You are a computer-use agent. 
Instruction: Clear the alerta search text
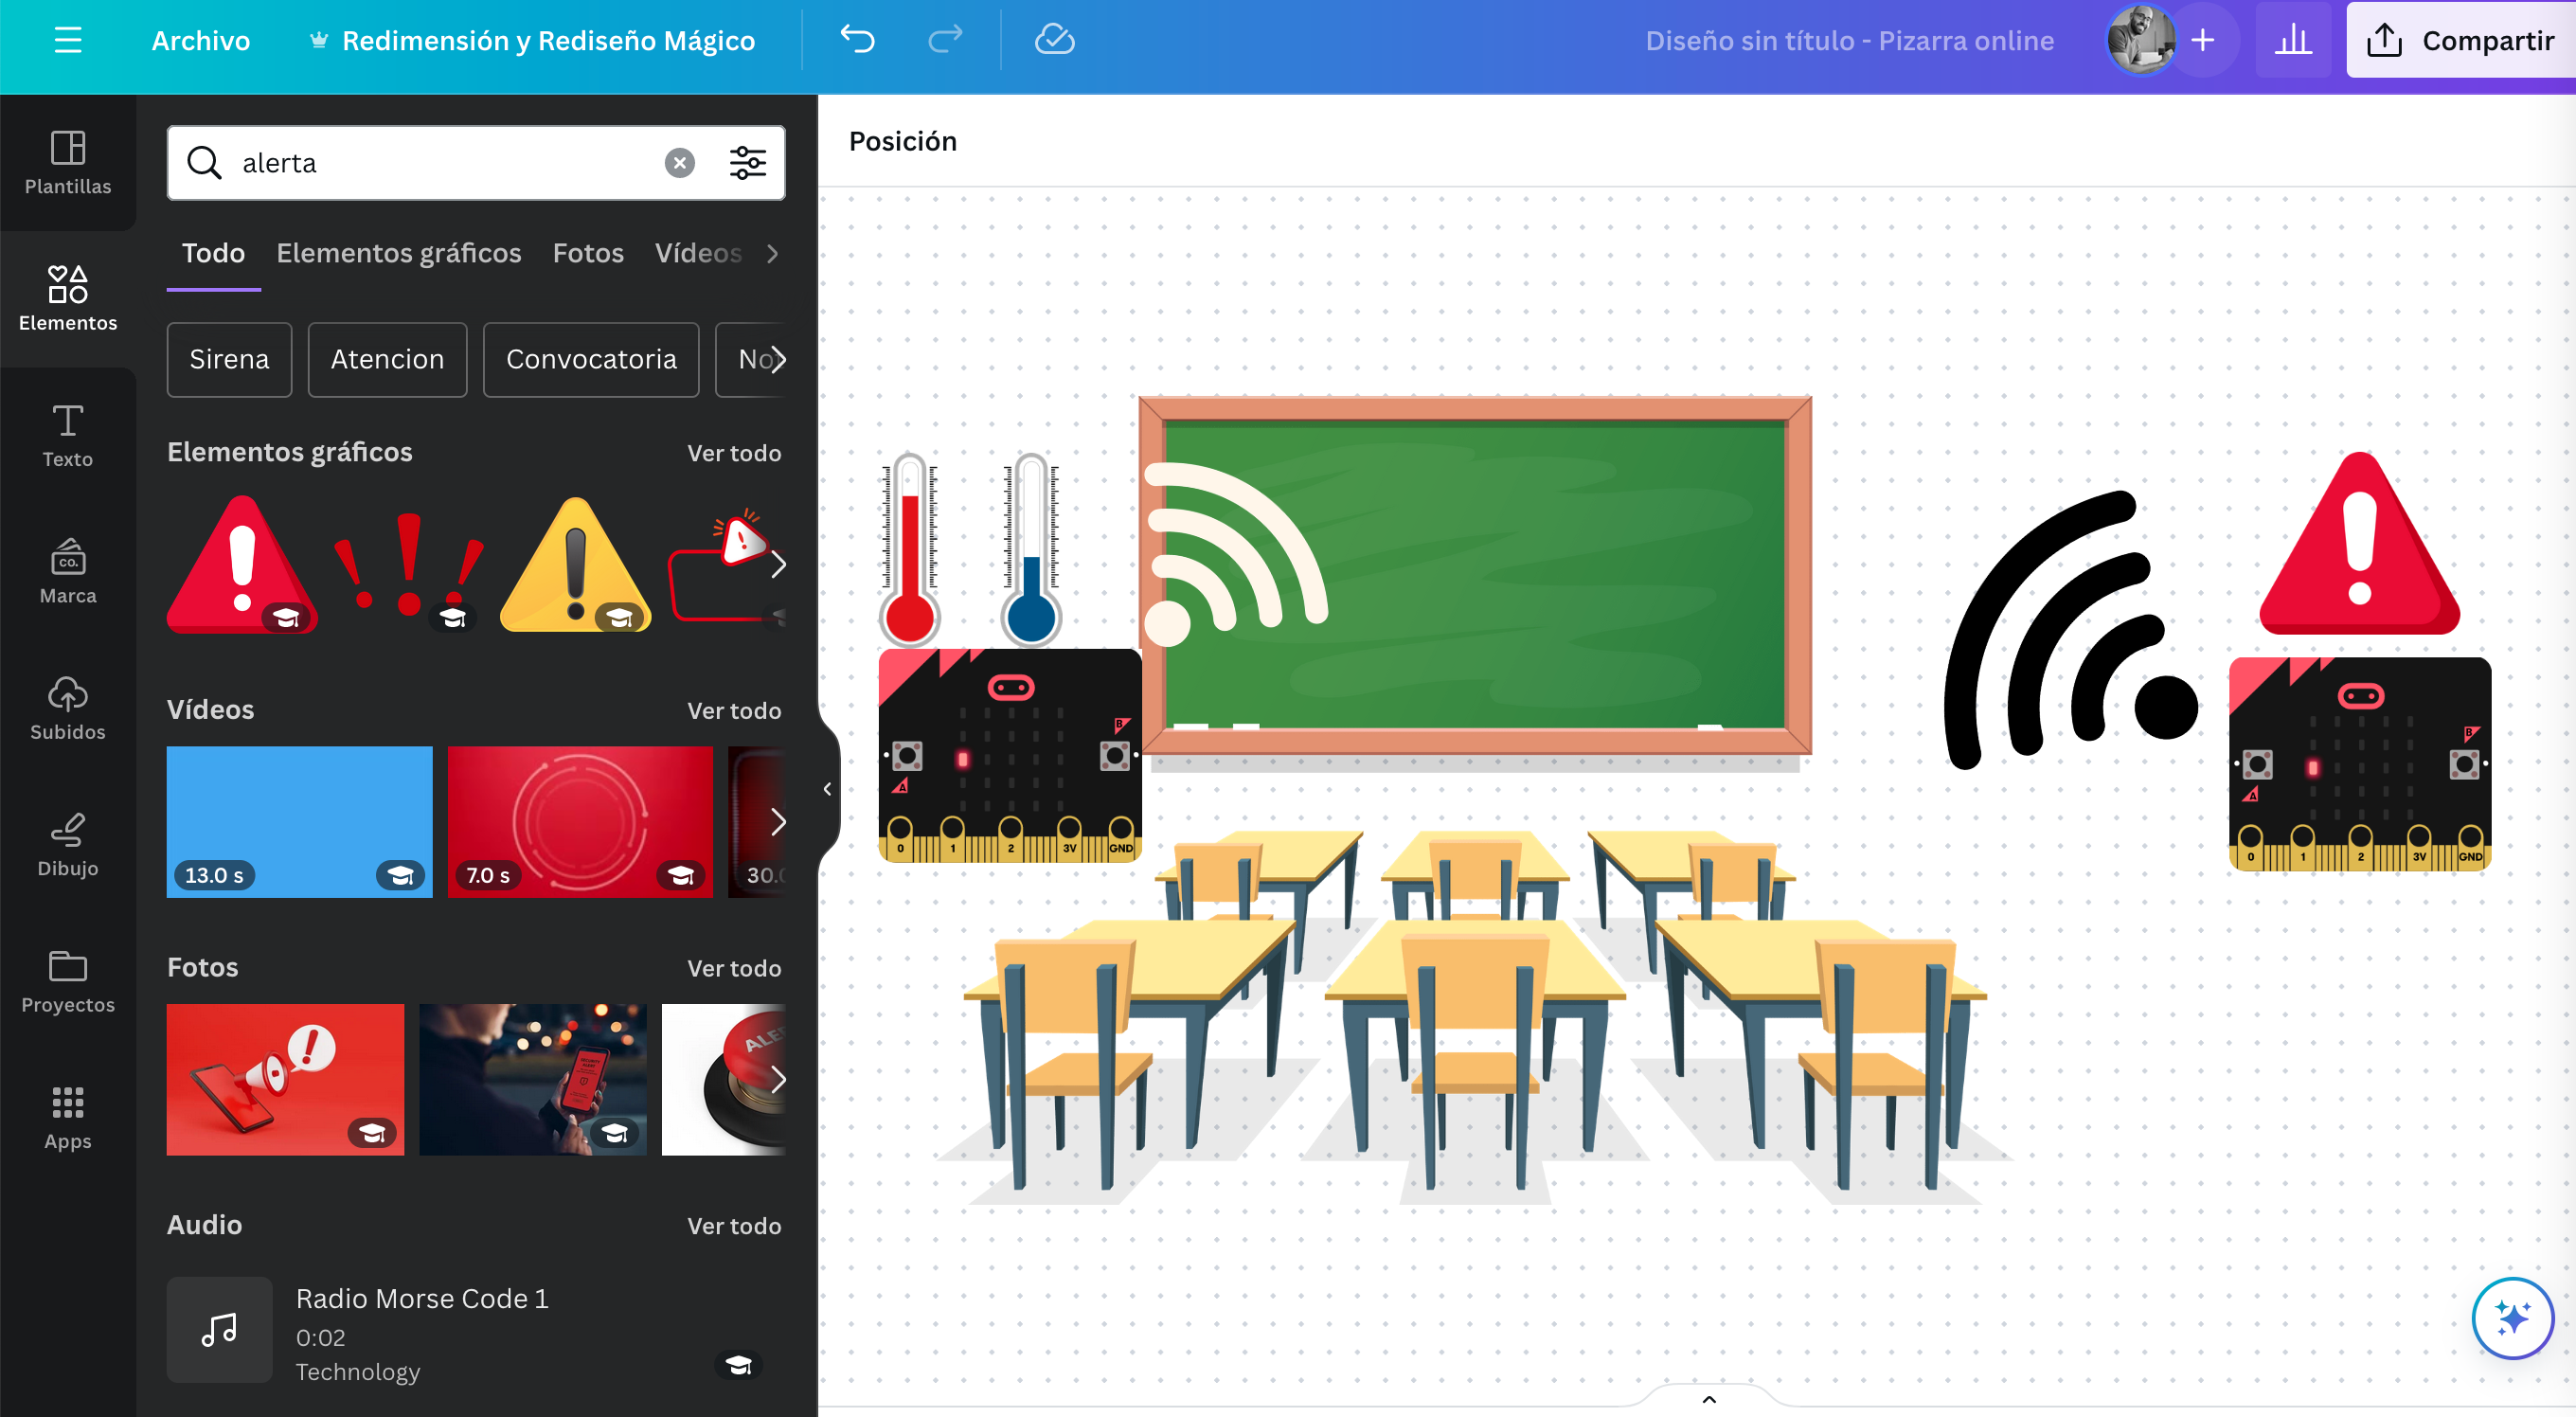click(680, 163)
